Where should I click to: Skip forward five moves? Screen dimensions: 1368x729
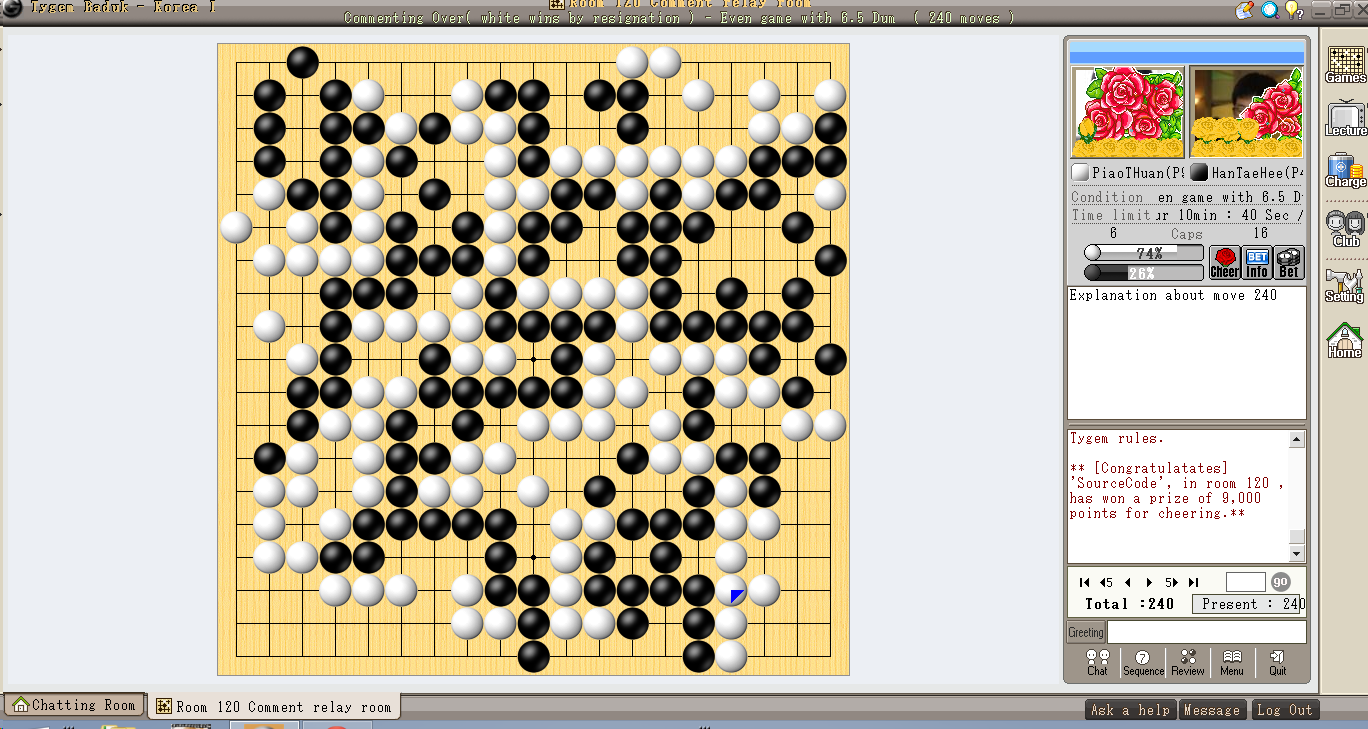pos(1172,582)
